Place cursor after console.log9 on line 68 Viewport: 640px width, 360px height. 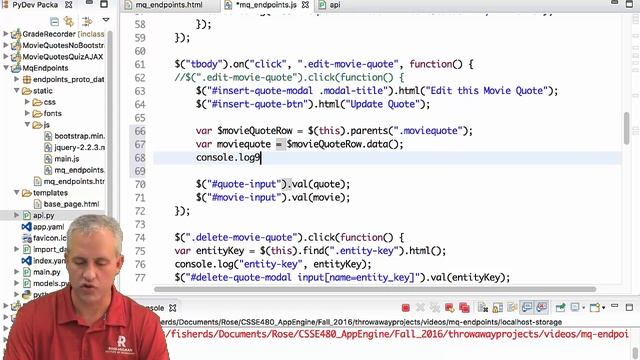click(261, 158)
